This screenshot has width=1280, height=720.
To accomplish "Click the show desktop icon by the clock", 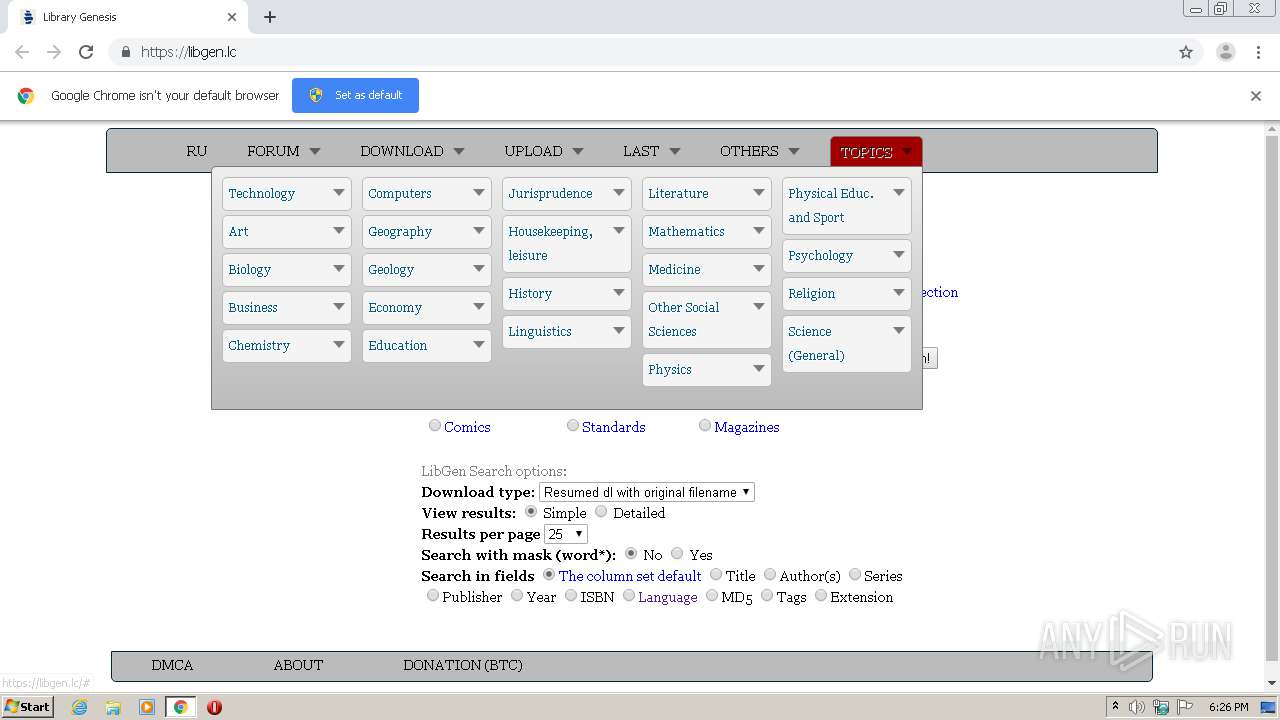I will [1269, 707].
